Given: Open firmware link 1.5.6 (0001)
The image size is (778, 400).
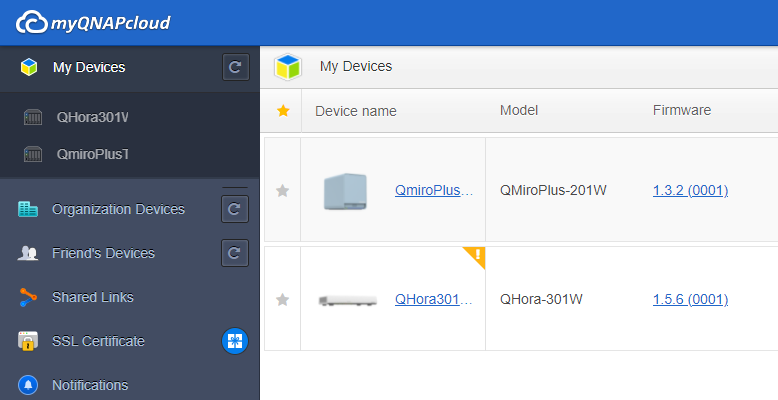Looking at the screenshot, I should (x=690, y=300).
